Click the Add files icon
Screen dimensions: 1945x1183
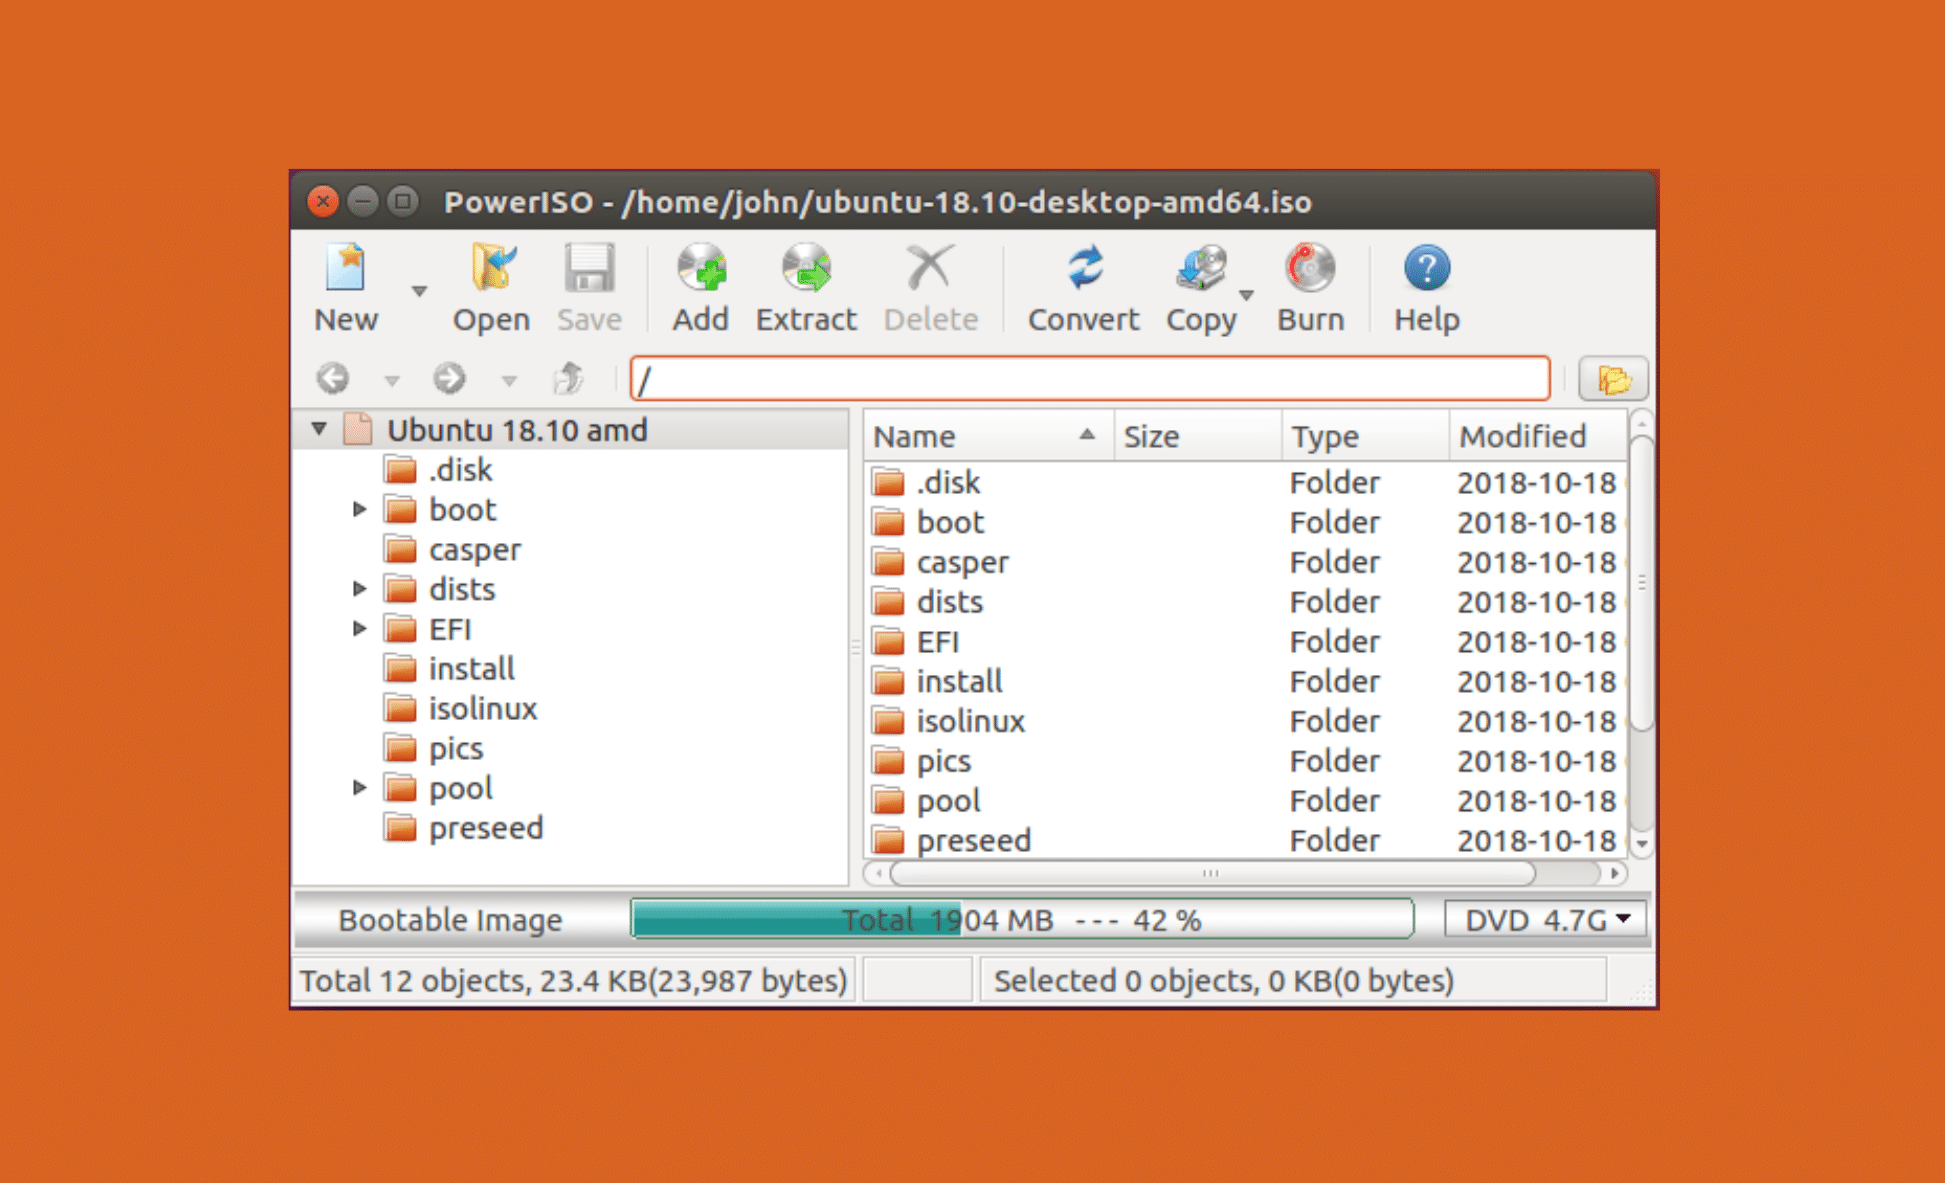pyautogui.click(x=700, y=269)
